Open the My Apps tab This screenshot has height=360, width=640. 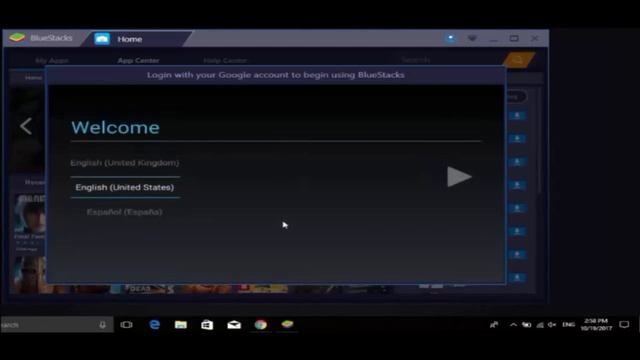click(x=52, y=60)
